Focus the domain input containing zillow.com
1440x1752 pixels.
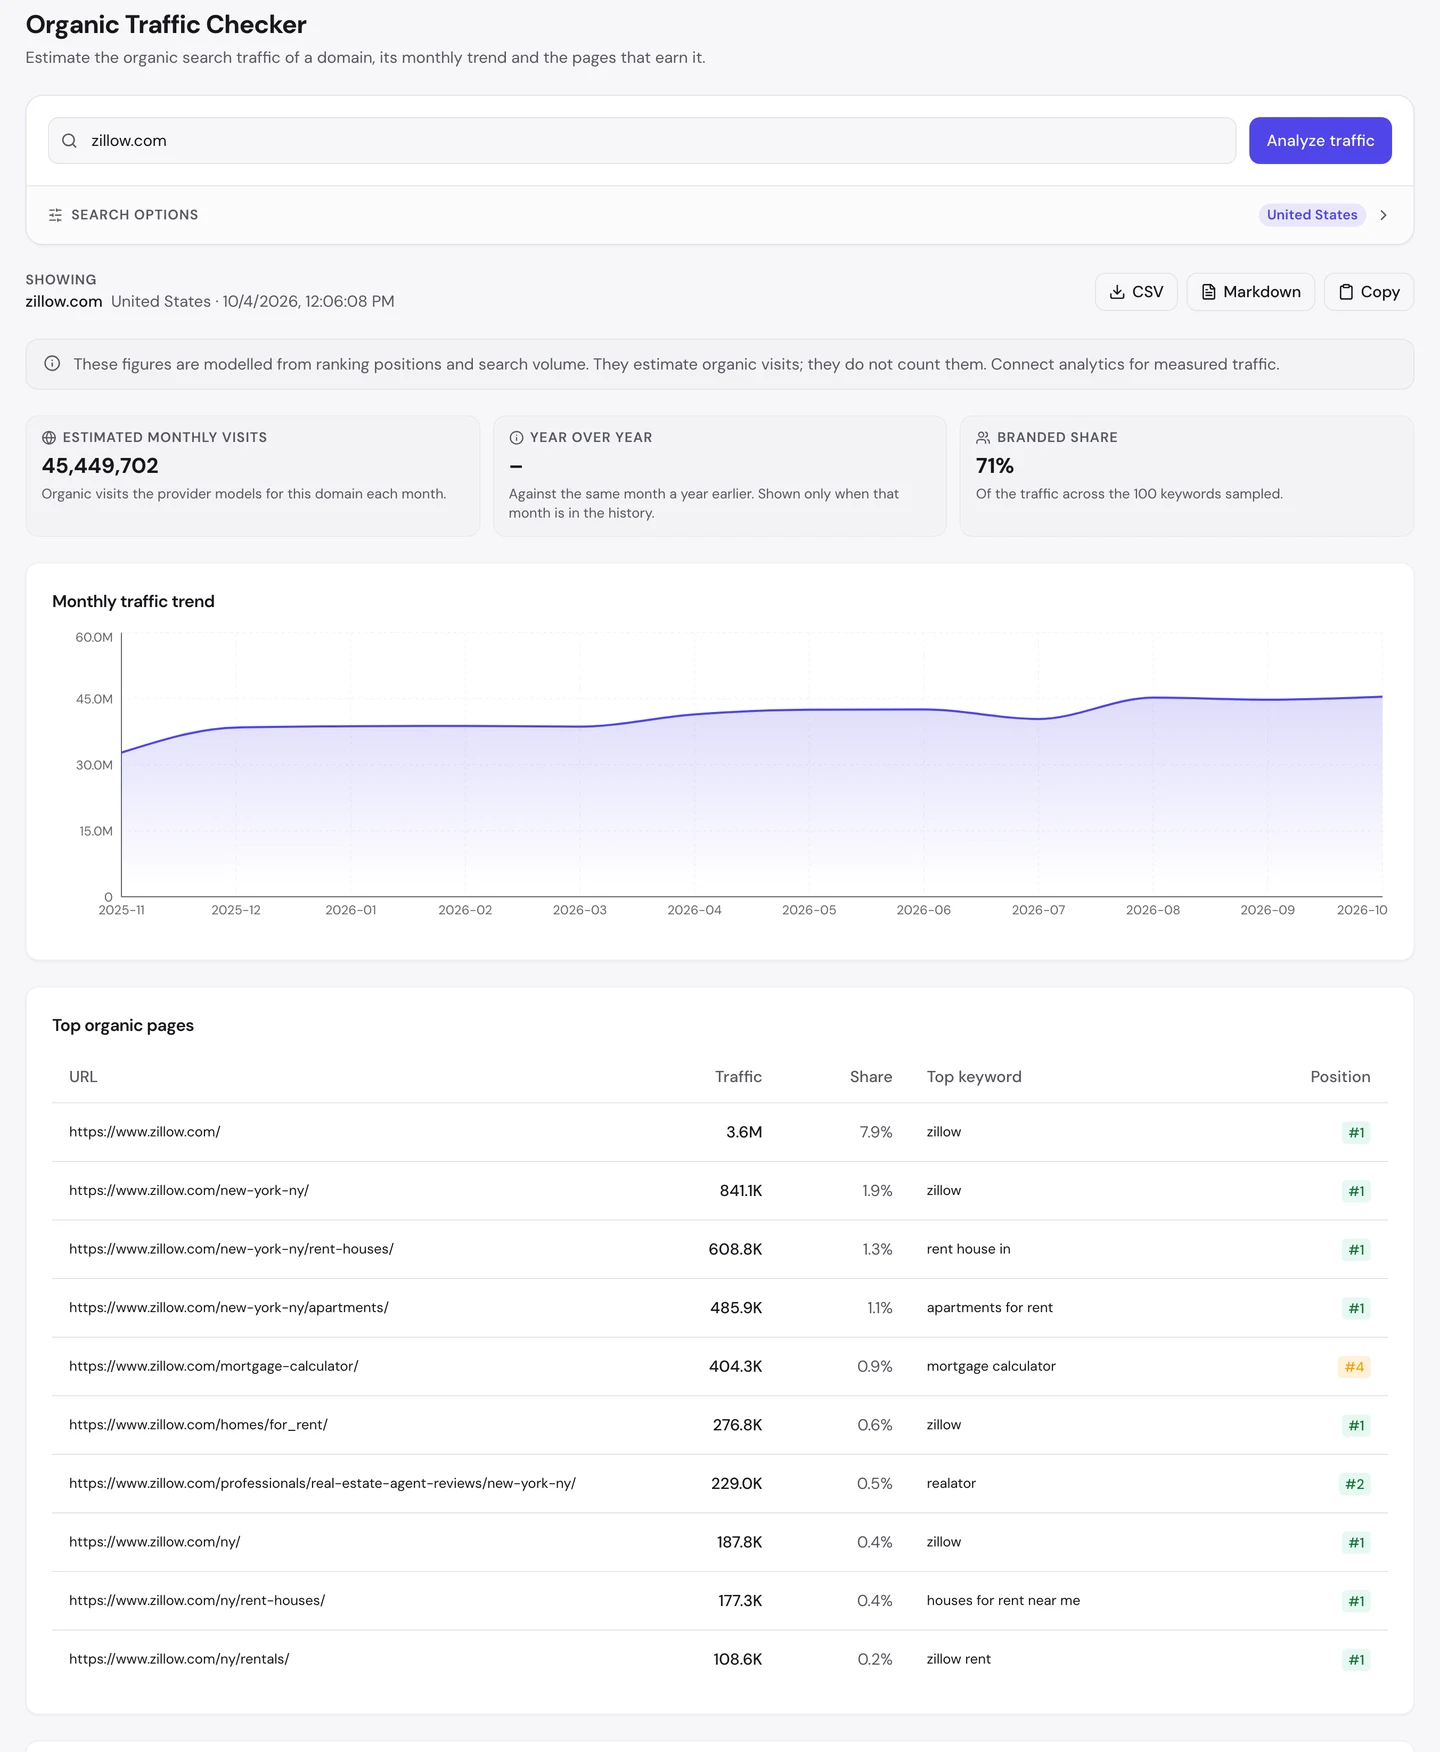[642, 141]
